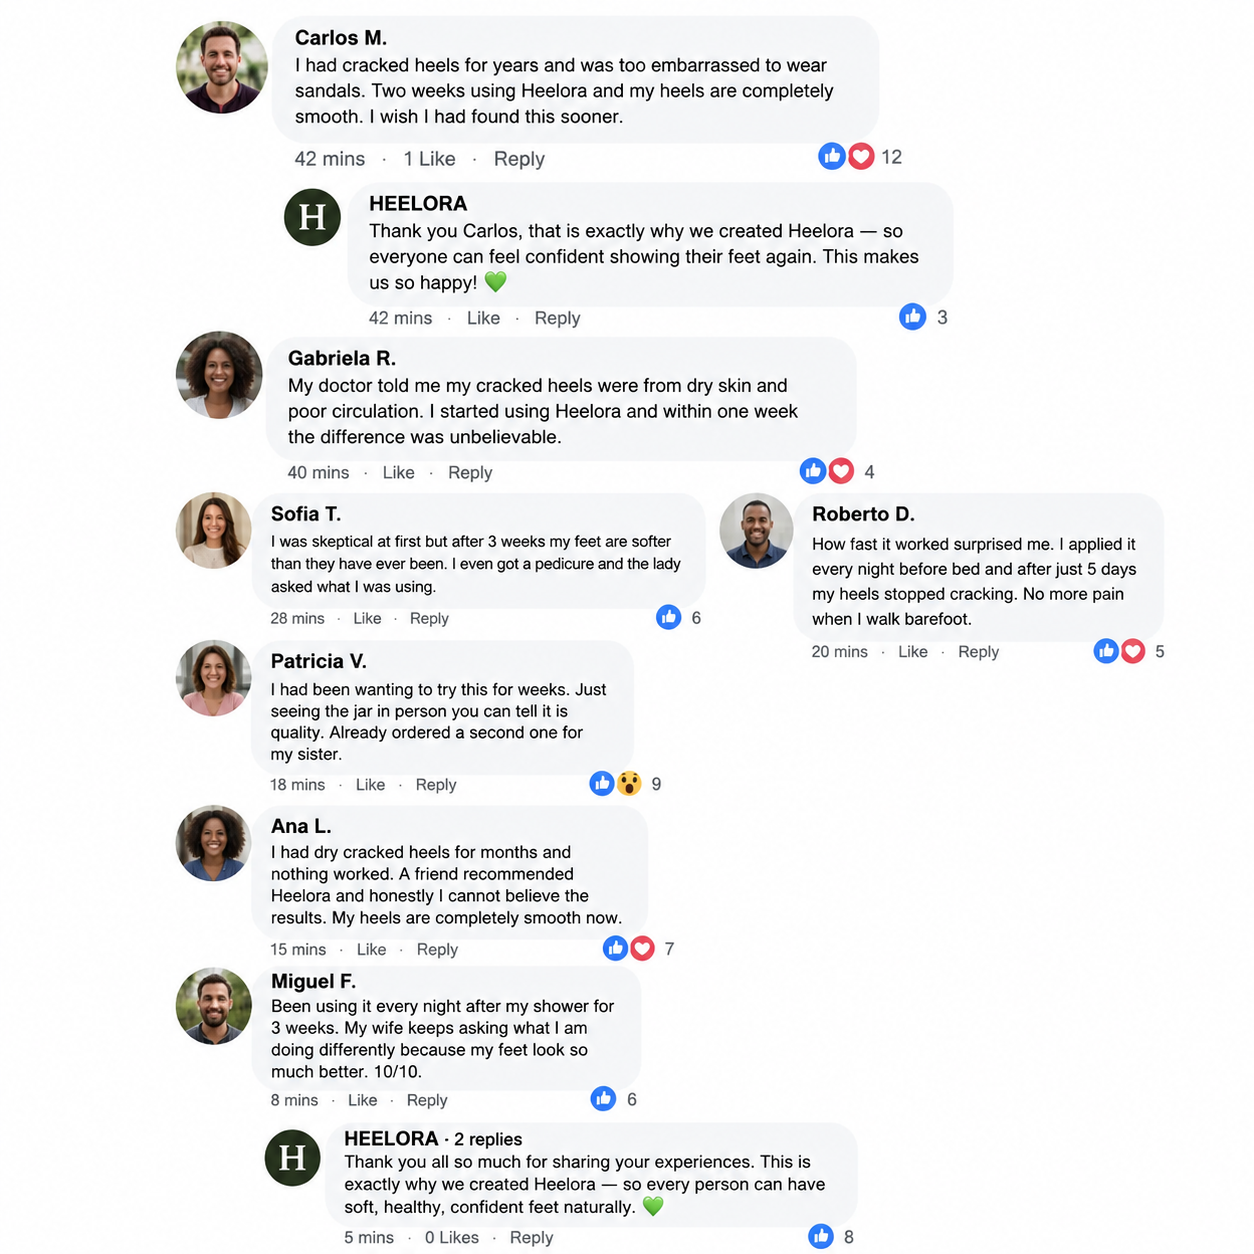Expand the '2 replies' thread by HEELORA

(x=488, y=1139)
